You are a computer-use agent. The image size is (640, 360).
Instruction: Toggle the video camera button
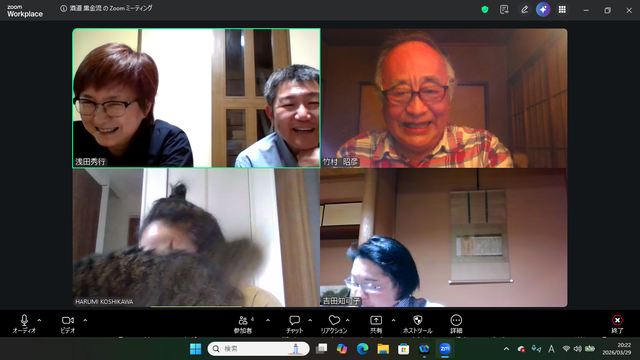(68, 324)
